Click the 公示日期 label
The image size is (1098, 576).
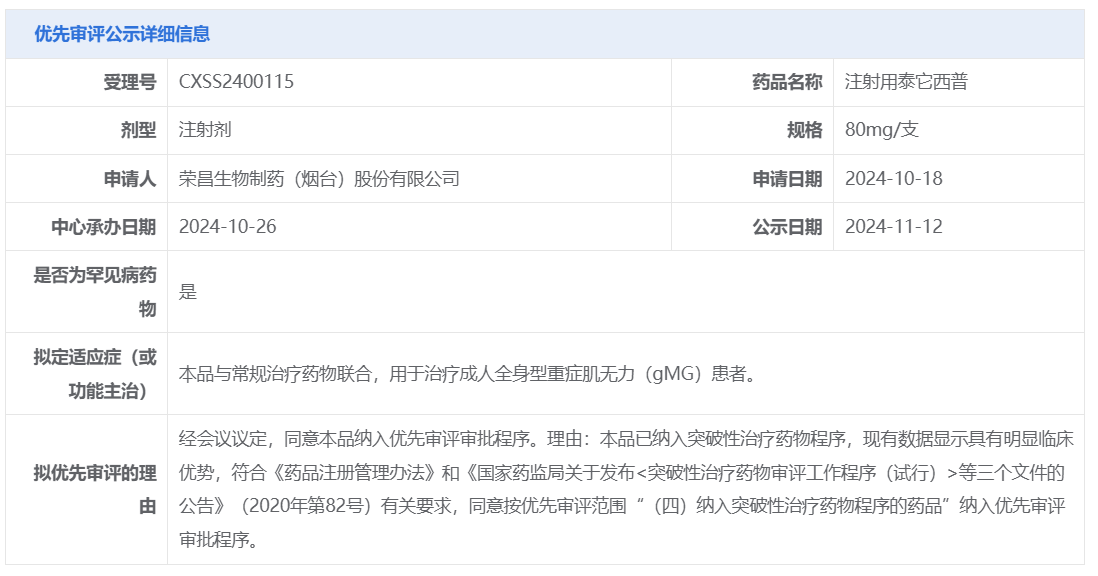787,227
